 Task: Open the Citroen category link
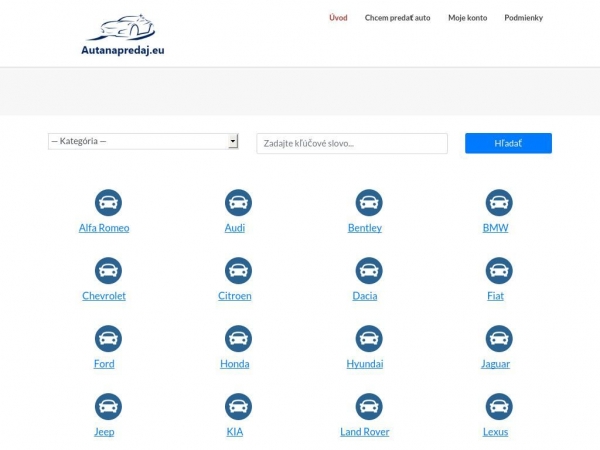[x=235, y=296]
